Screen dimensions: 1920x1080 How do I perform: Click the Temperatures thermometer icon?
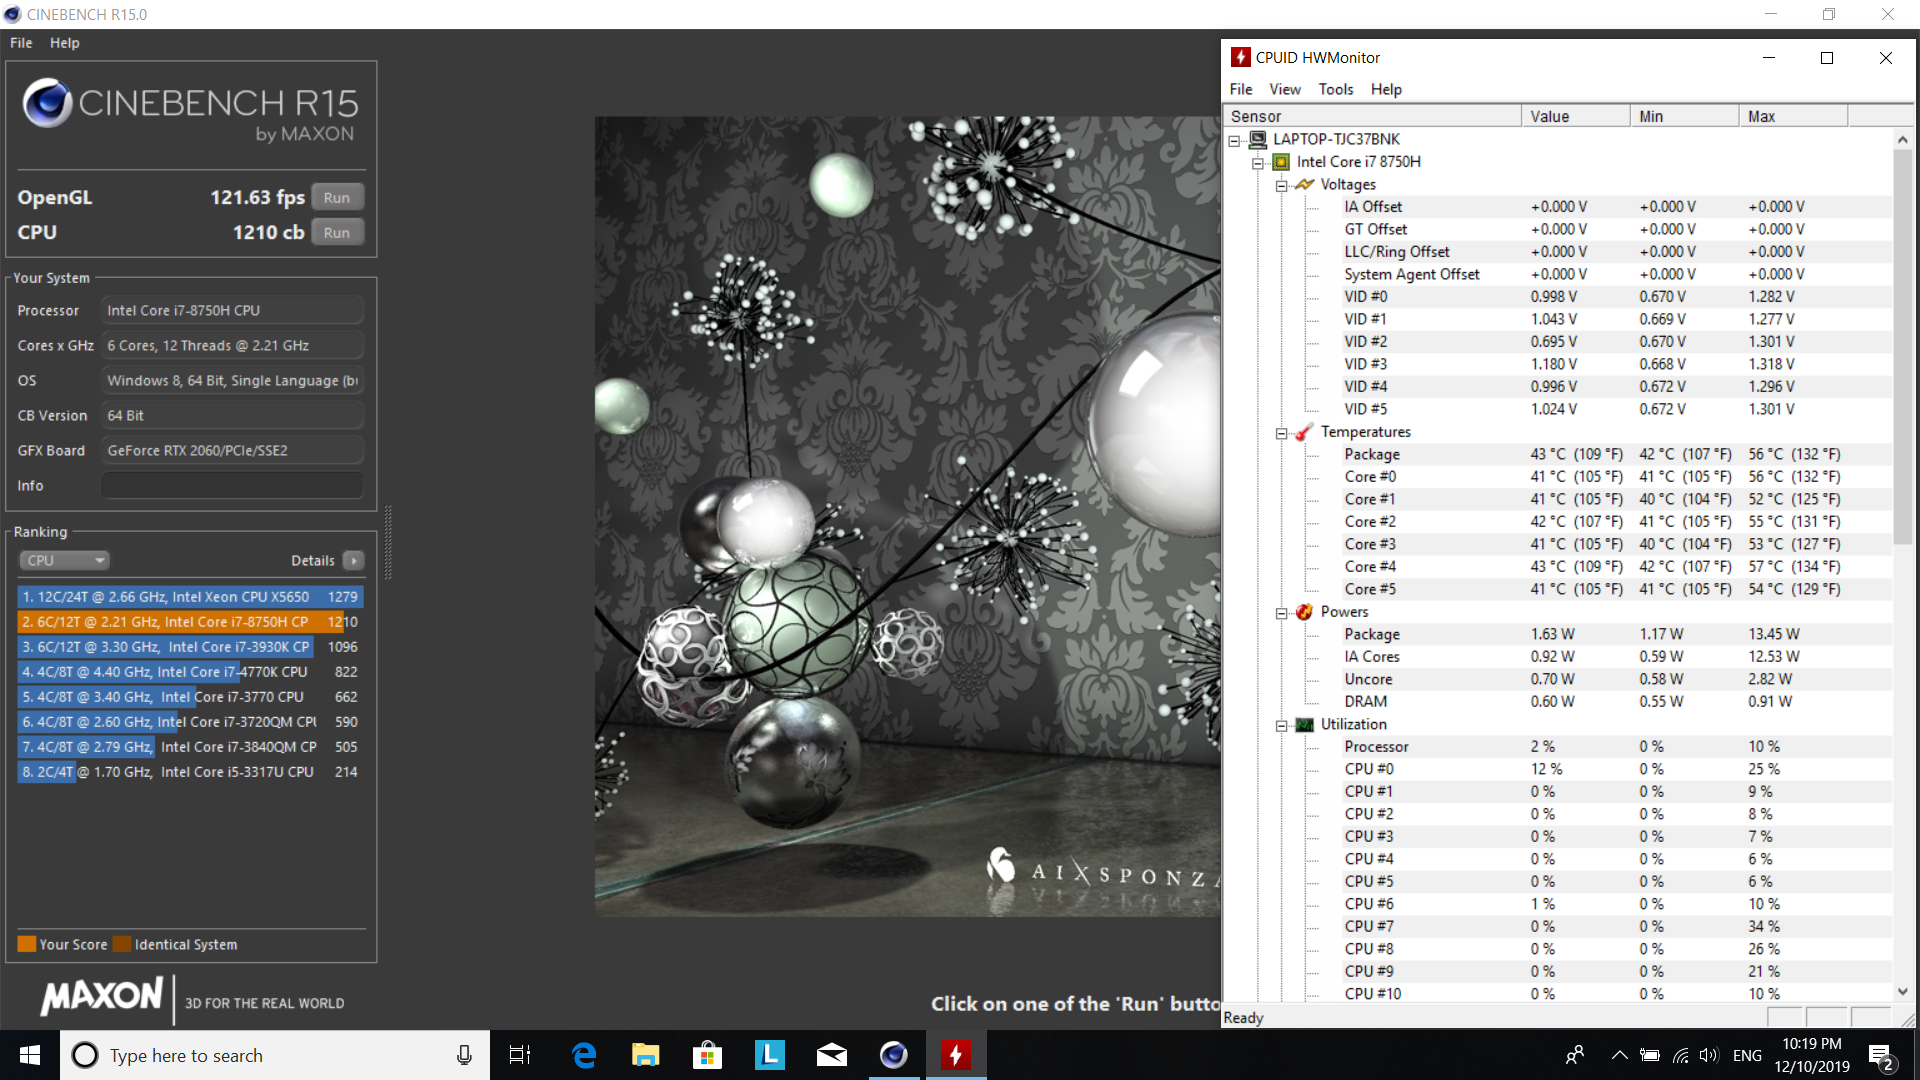(1305, 432)
